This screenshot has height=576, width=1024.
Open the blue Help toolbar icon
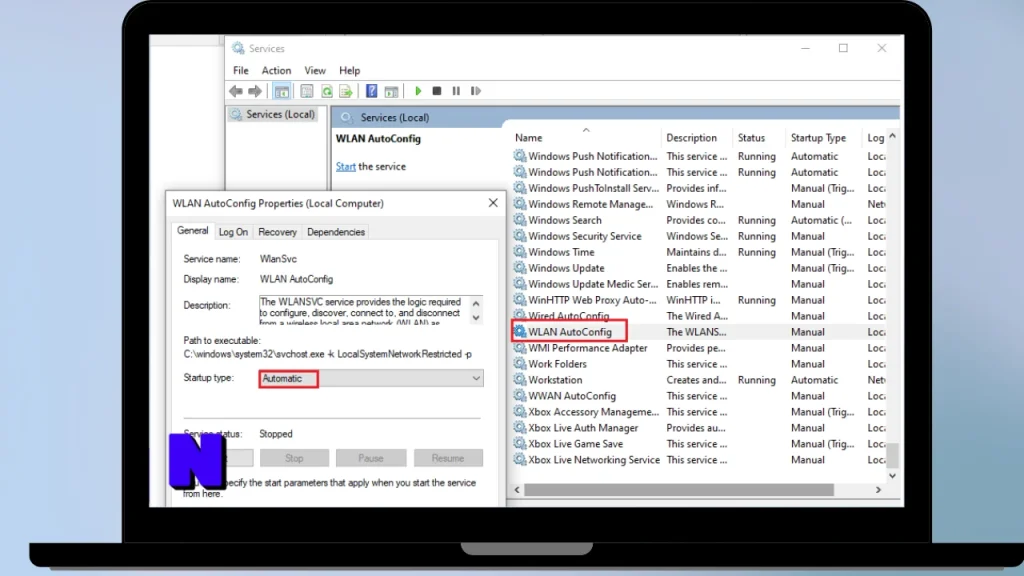pyautogui.click(x=371, y=91)
